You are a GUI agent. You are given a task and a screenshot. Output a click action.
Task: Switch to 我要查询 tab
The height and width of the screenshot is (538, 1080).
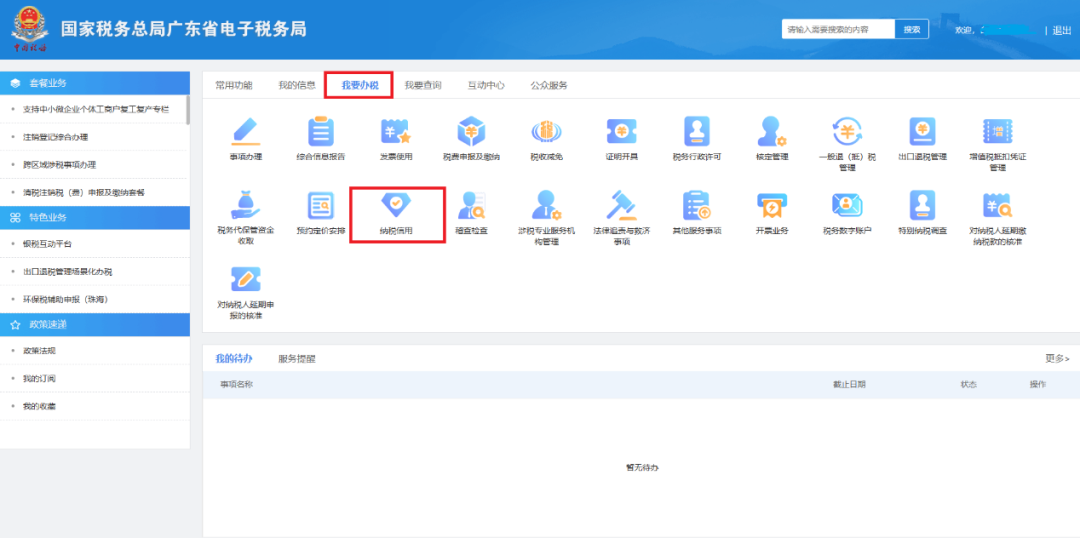tap(423, 85)
